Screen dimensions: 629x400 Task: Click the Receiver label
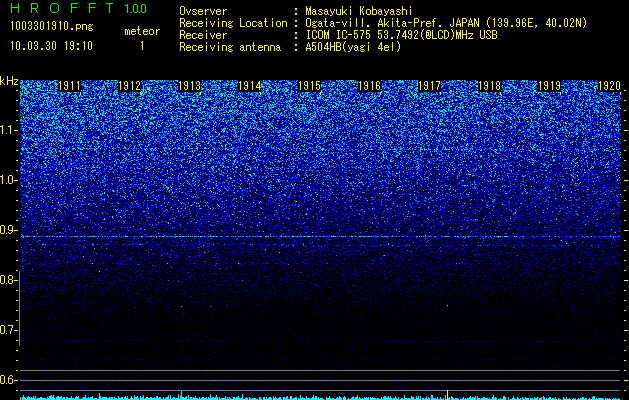tap(203, 35)
